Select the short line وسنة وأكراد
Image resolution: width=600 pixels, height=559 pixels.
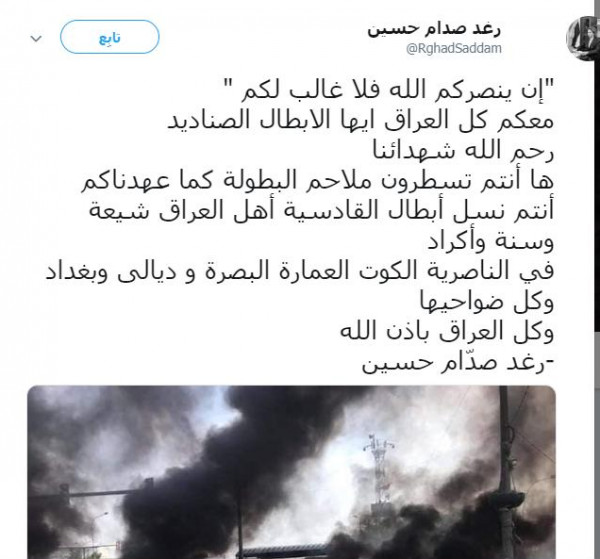(491, 241)
